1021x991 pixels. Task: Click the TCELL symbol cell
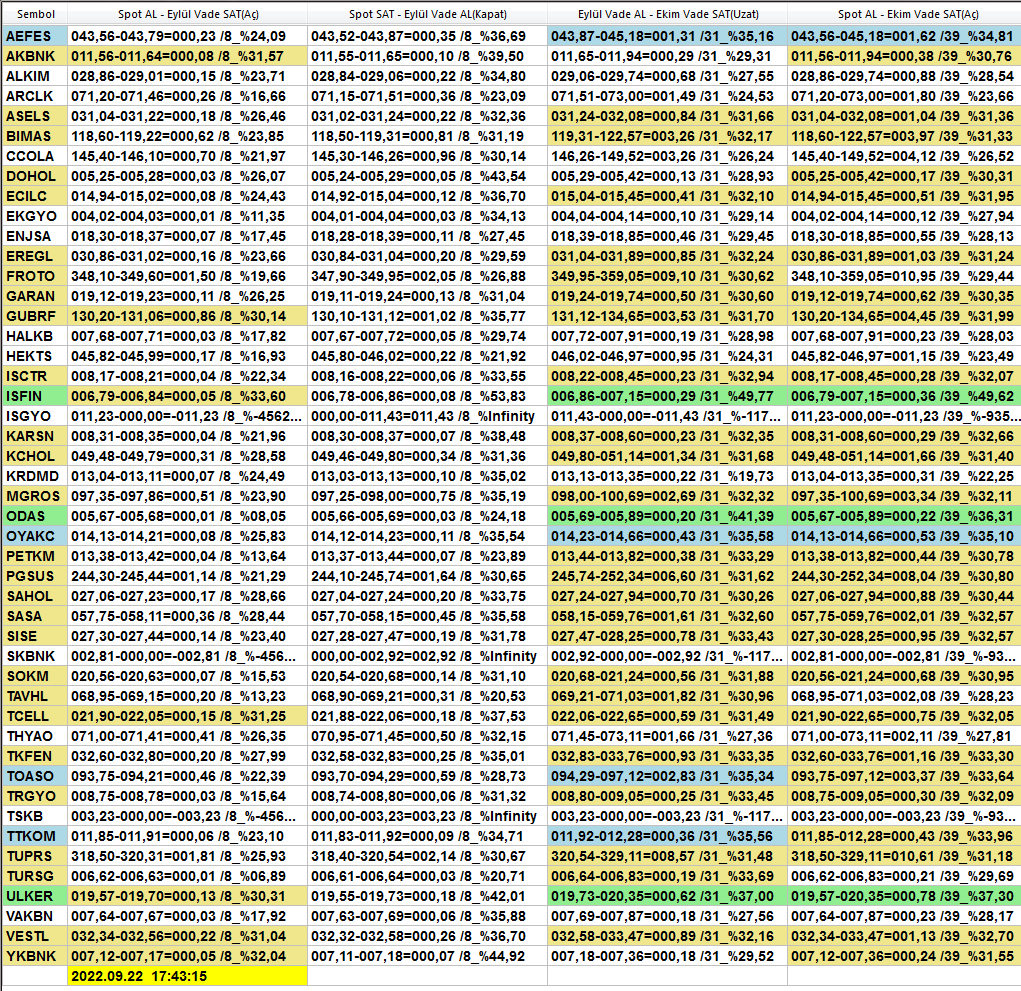click(x=35, y=717)
